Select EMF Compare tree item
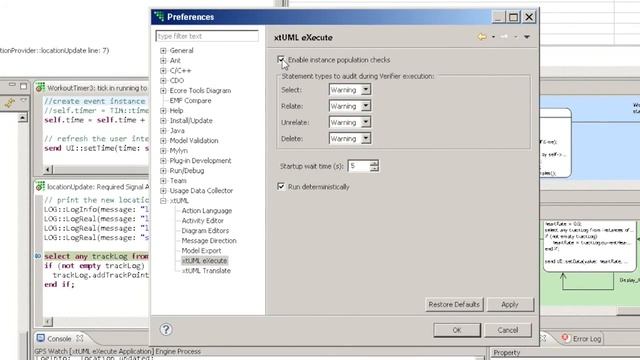This screenshot has height=360, width=640. (190, 100)
